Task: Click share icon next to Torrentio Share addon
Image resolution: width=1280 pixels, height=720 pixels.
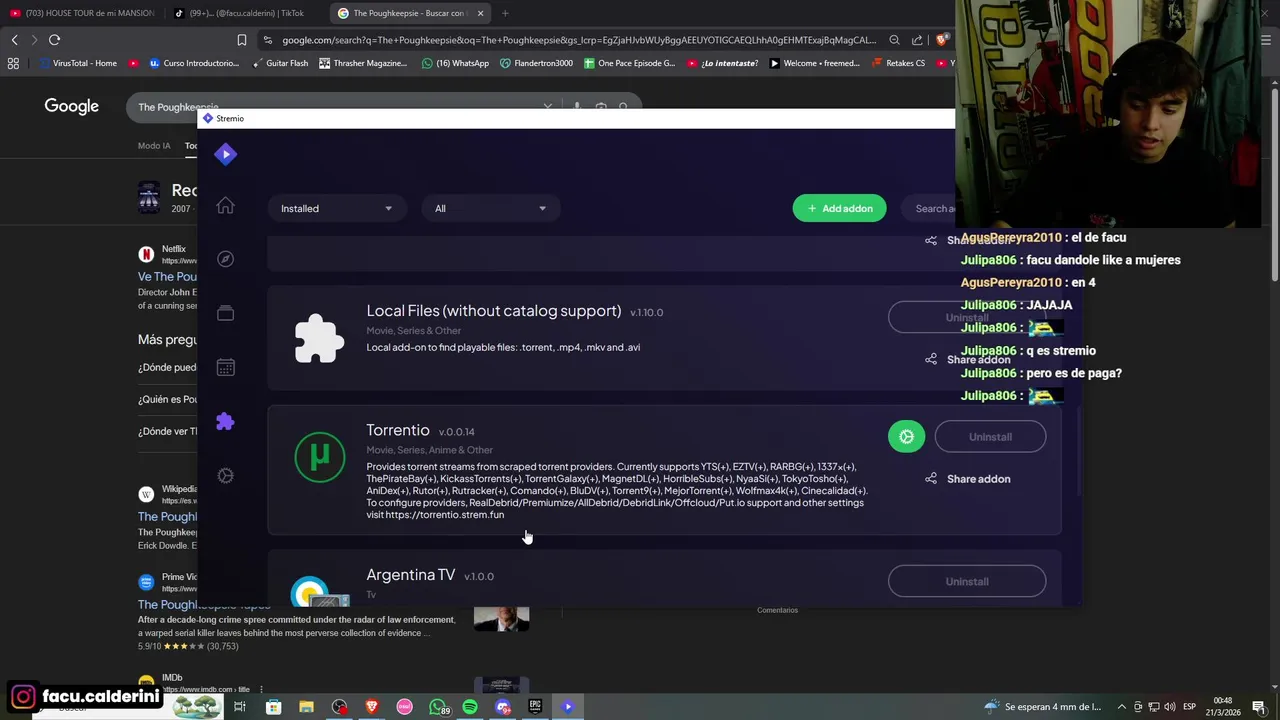Action: [x=931, y=479]
